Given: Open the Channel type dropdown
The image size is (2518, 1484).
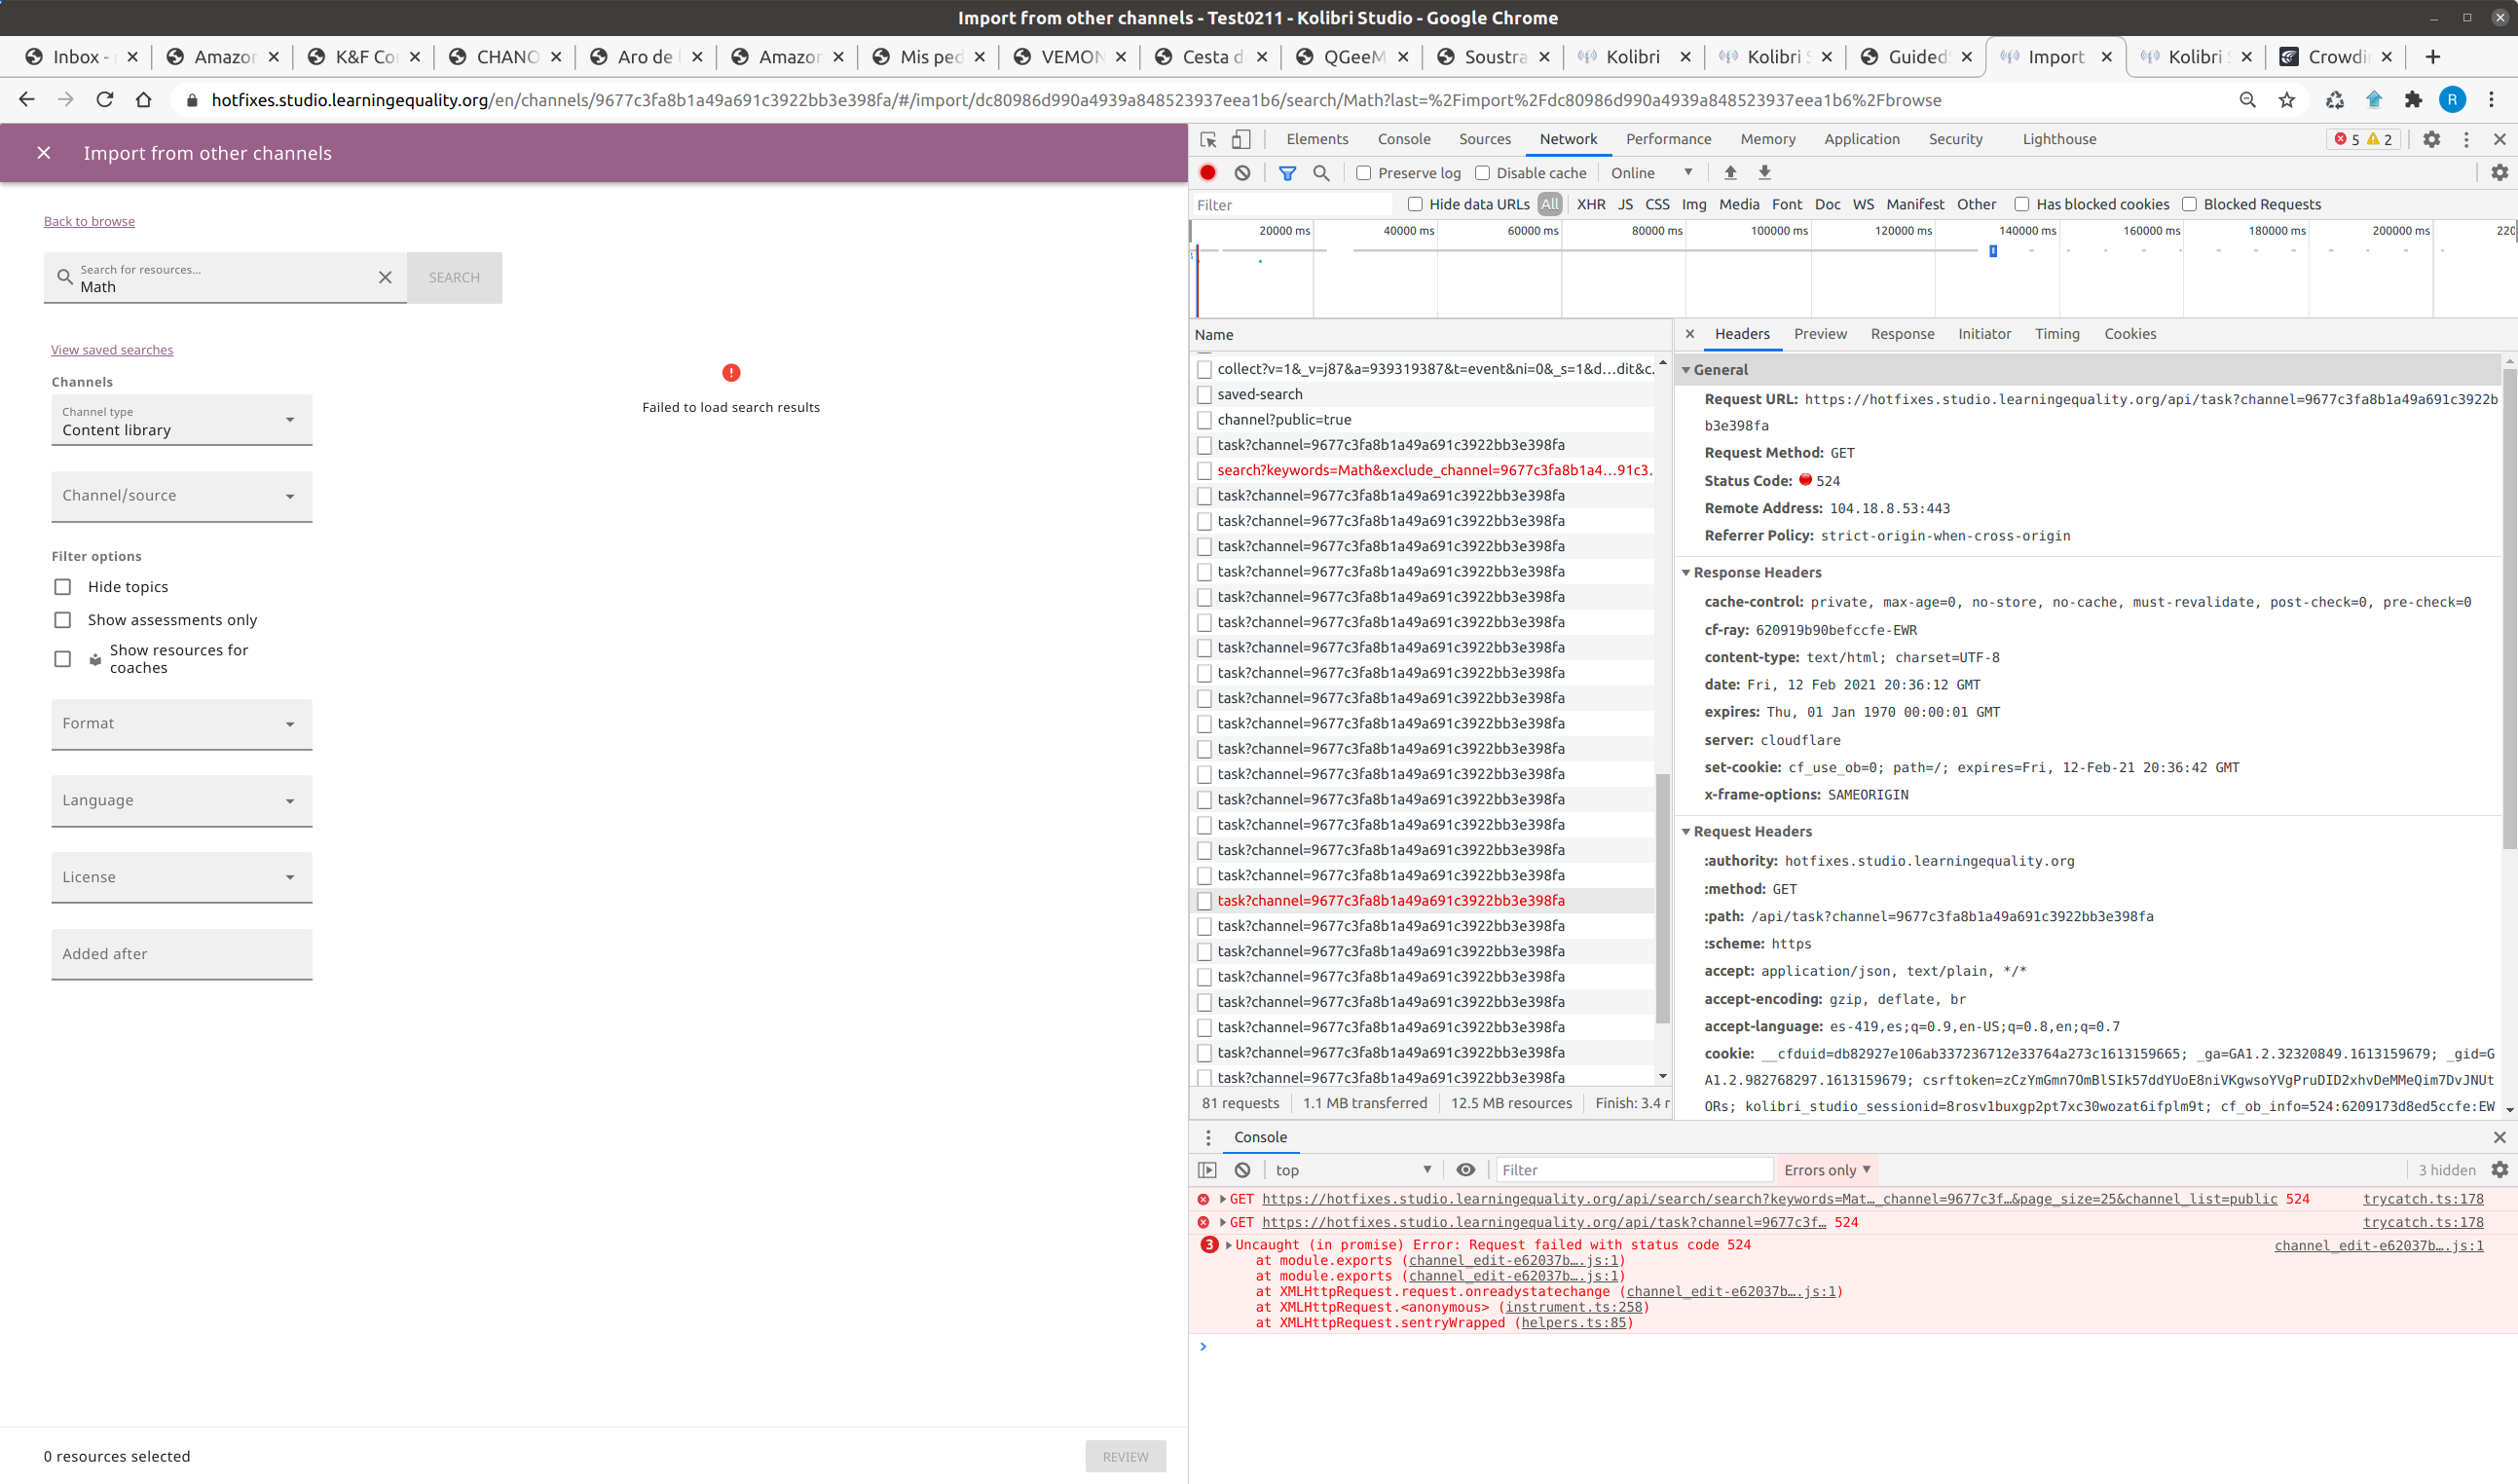Looking at the screenshot, I should 181,420.
